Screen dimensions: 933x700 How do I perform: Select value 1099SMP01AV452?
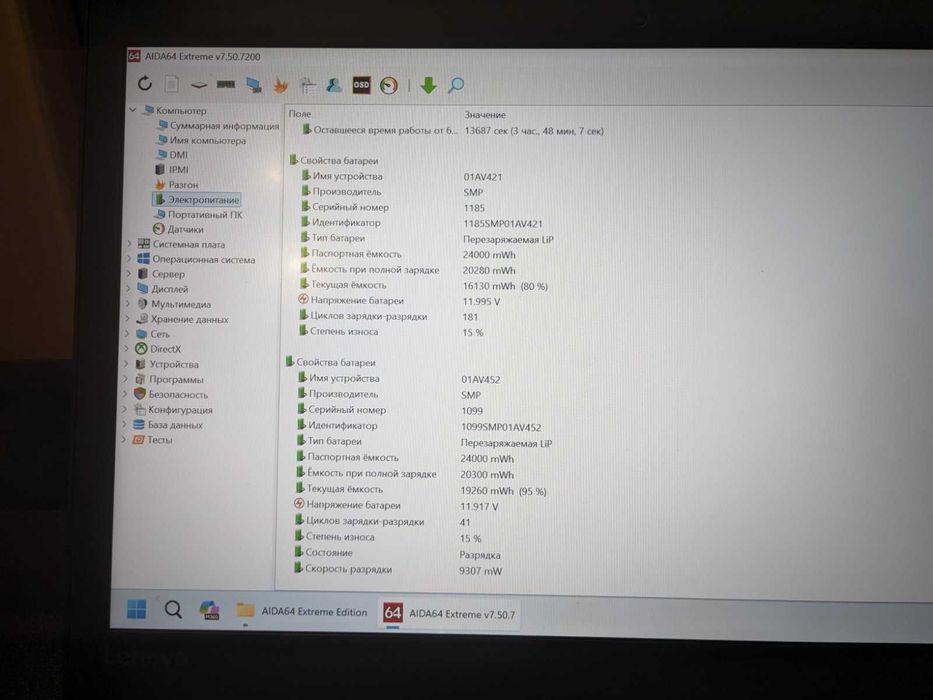[x=501, y=427]
